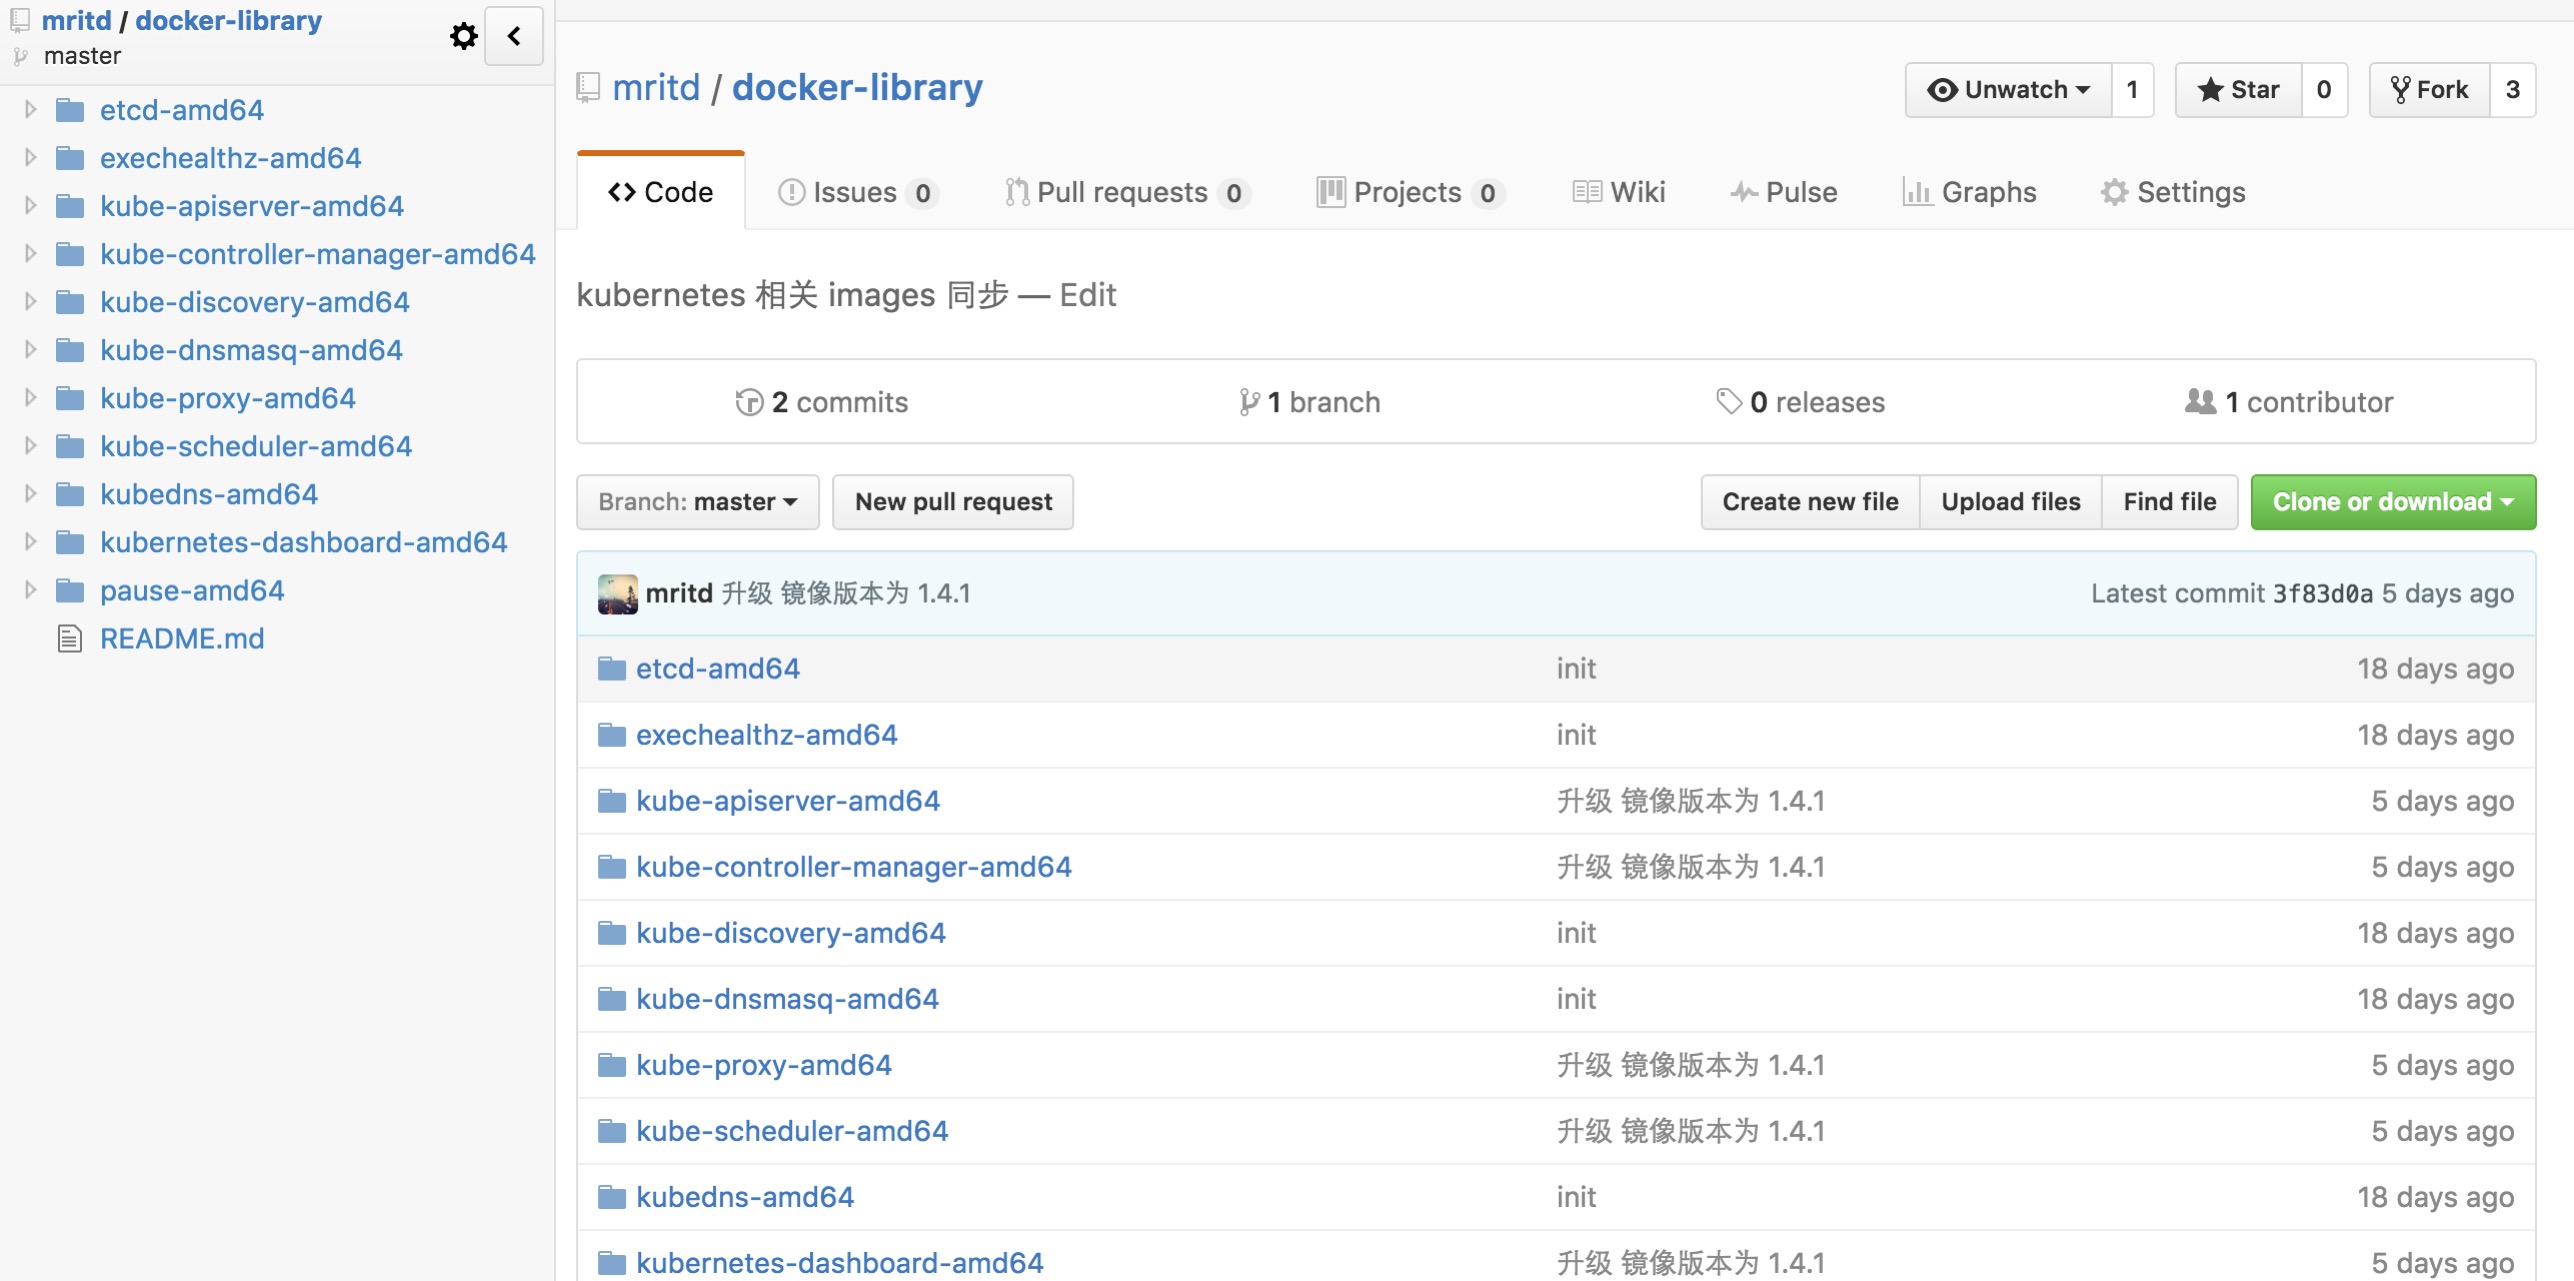Image resolution: width=2574 pixels, height=1281 pixels.
Task: Click the etcd-amd64 folder icon in the file list
Action: click(611, 668)
